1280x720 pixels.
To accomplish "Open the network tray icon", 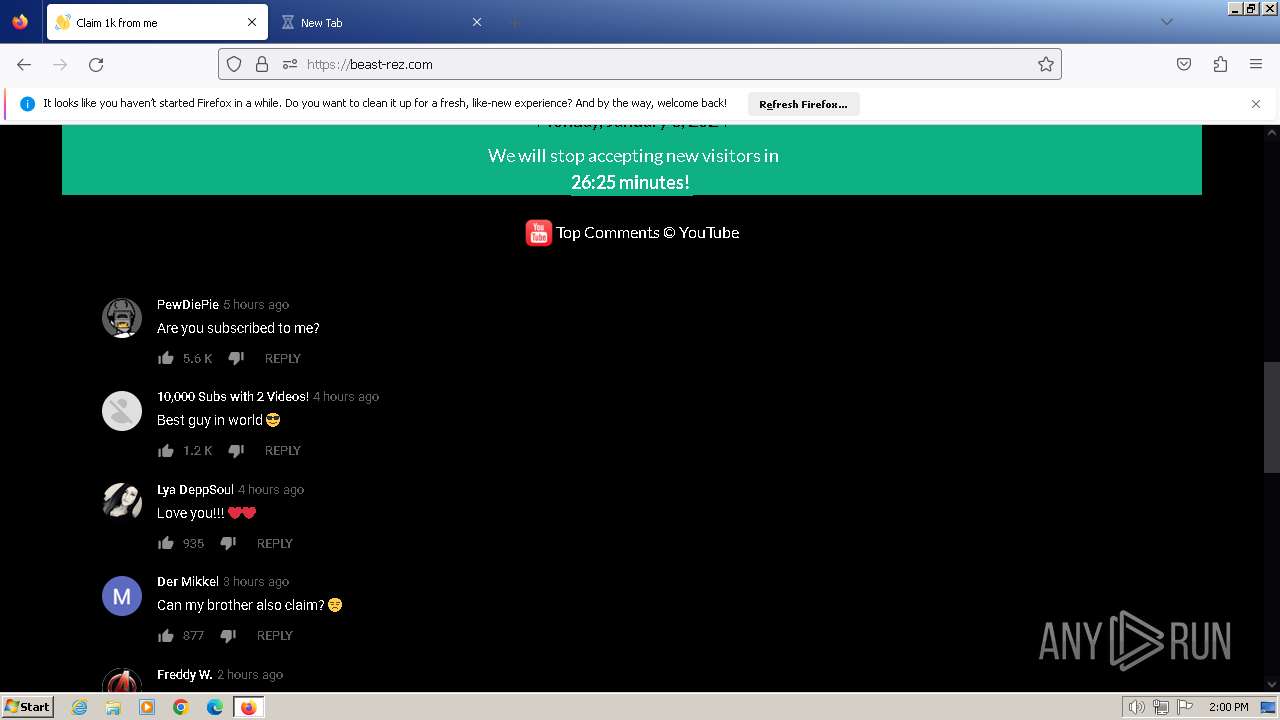I will pyautogui.click(x=1161, y=707).
